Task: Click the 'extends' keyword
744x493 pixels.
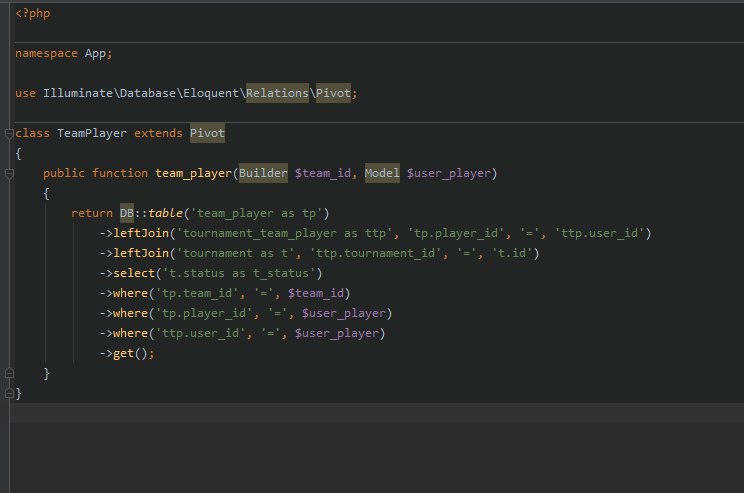Action: 158,133
